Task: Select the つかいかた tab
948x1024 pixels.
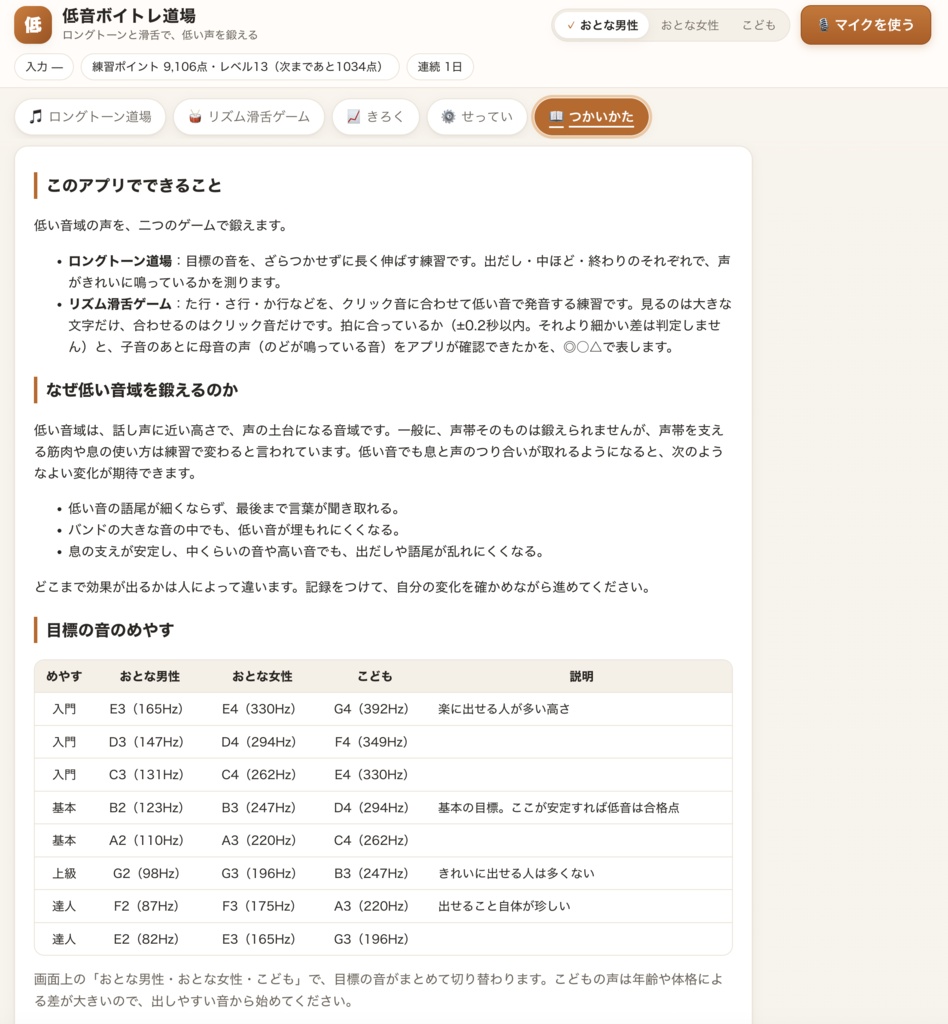Action: tap(592, 117)
